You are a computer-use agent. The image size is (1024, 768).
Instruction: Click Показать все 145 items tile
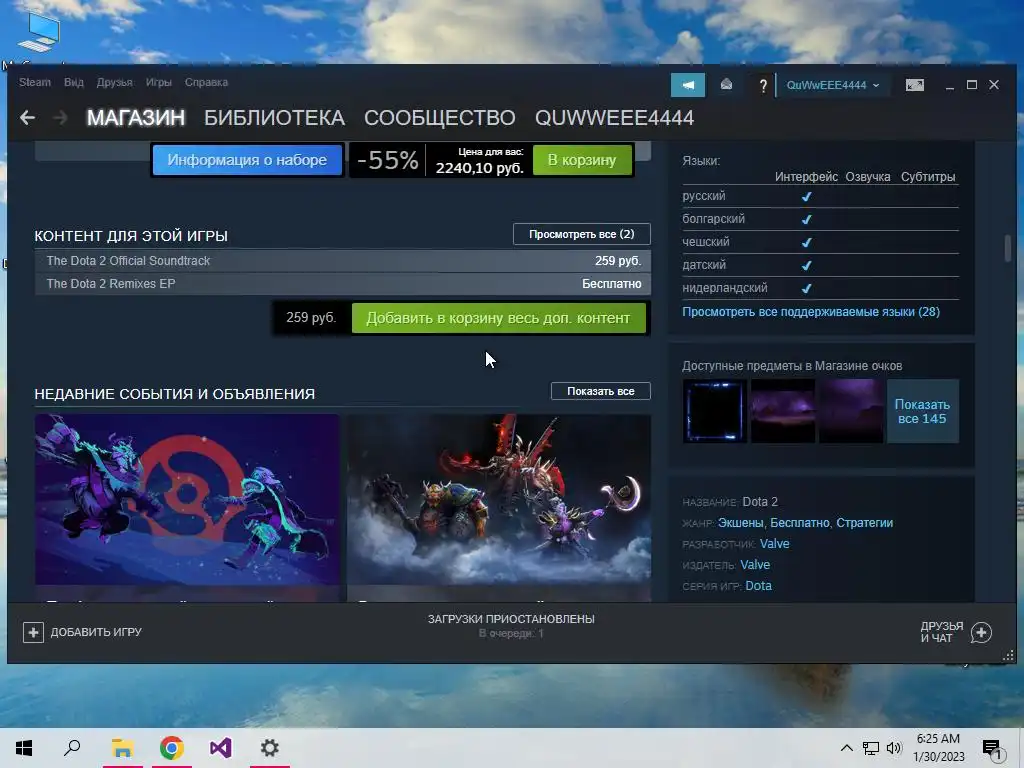[922, 411]
